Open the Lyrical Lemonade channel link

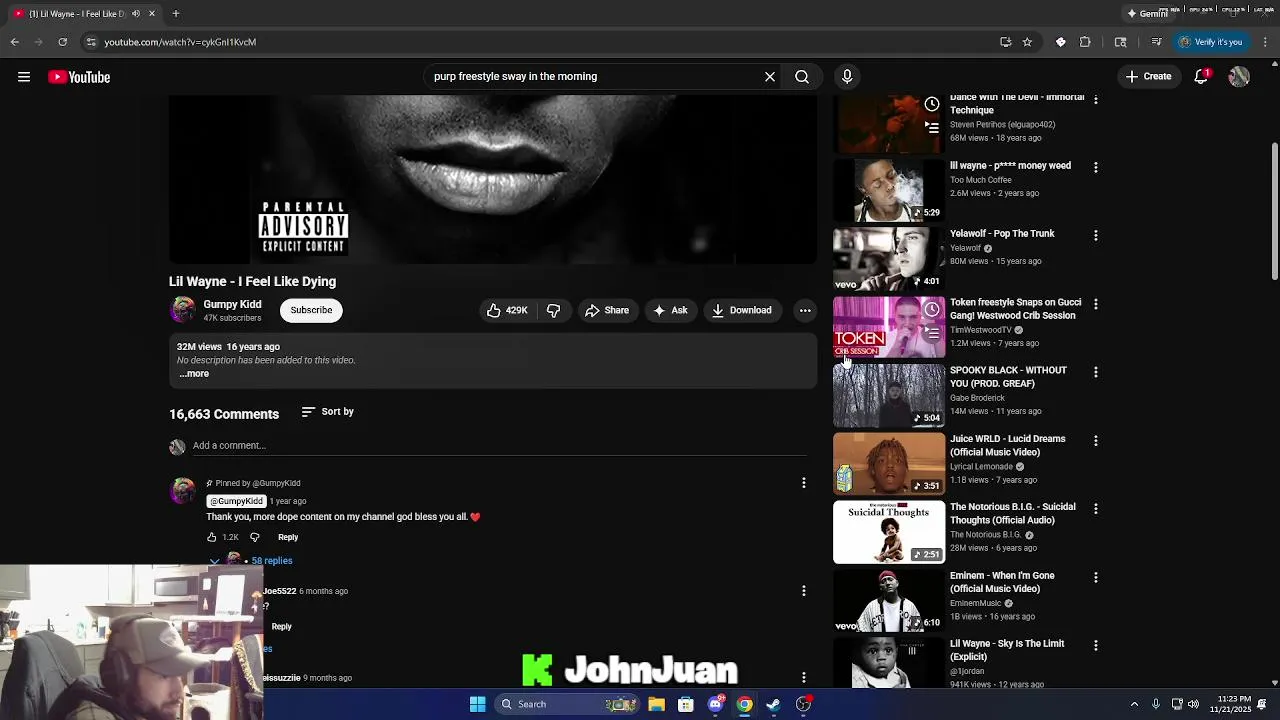(x=981, y=466)
